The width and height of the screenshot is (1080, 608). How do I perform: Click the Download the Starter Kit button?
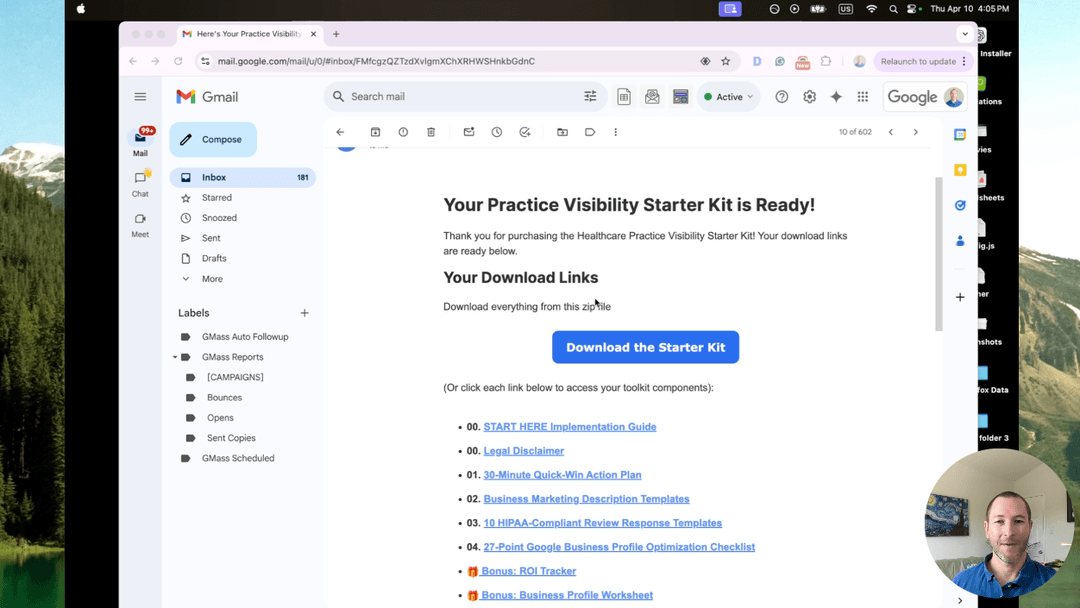coord(645,347)
